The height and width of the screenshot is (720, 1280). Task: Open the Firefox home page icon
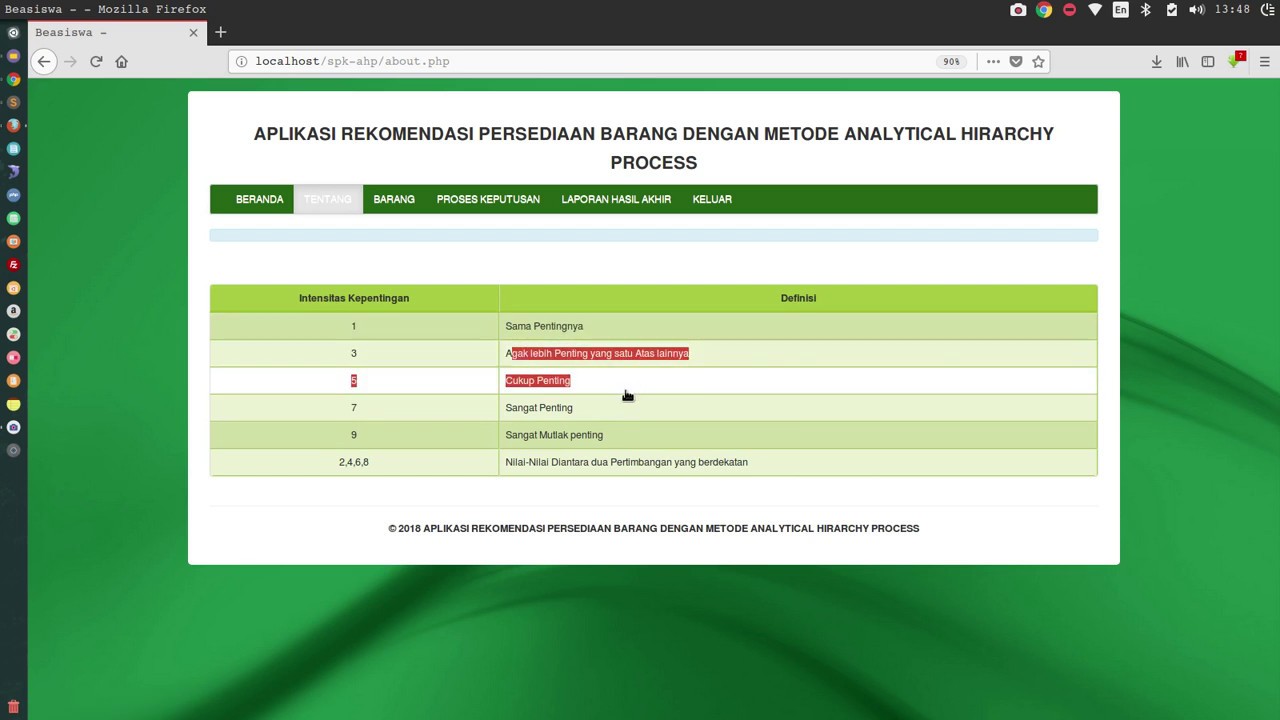pyautogui.click(x=121, y=61)
